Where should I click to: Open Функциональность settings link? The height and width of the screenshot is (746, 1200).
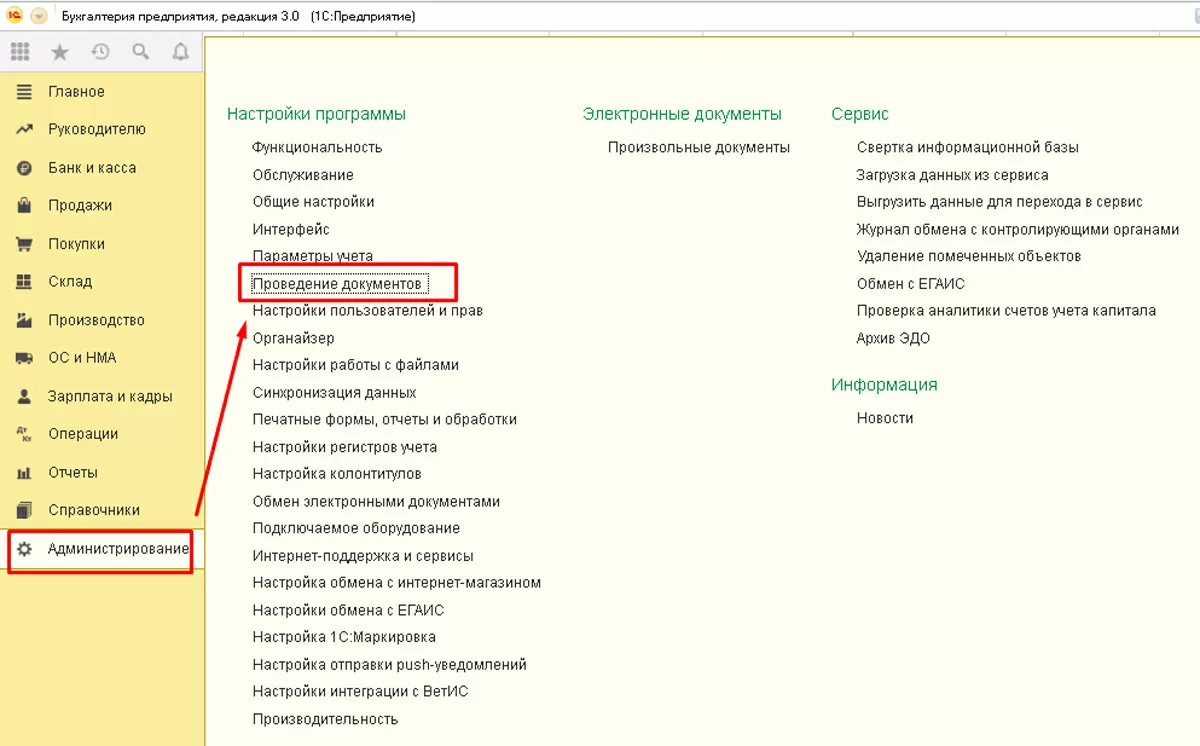(317, 147)
